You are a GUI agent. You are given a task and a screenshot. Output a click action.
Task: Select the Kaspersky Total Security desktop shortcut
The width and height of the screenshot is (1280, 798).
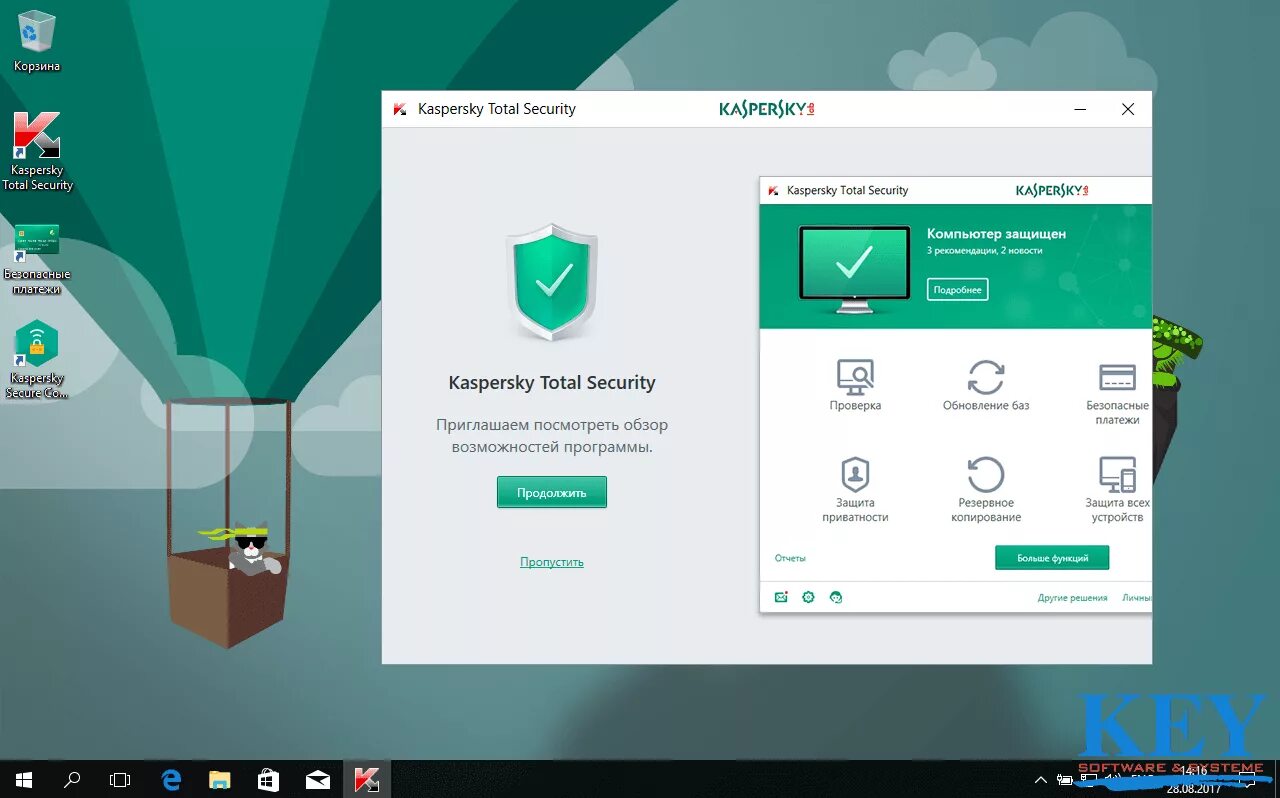37,150
